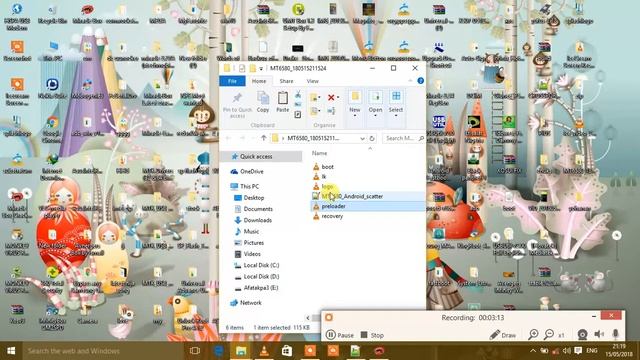This screenshot has width=640, height=360.
Task: Open the address bar history dropdown
Action: pos(362,138)
